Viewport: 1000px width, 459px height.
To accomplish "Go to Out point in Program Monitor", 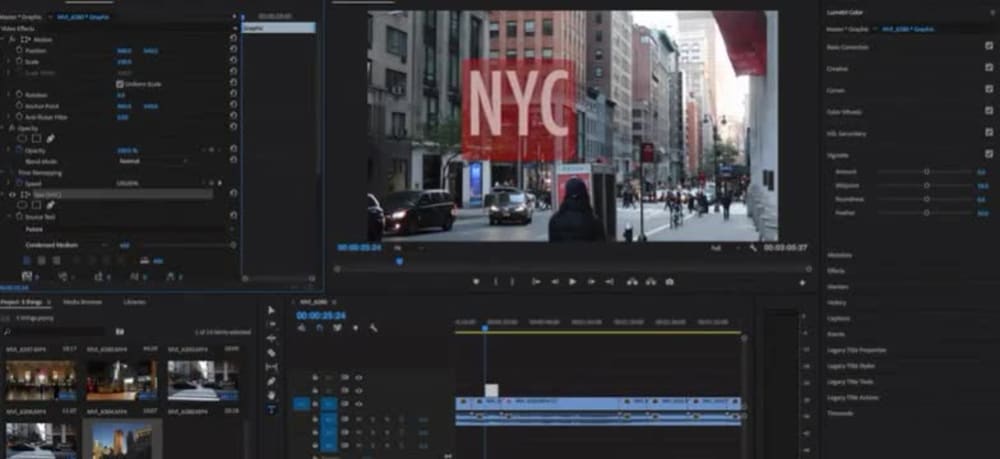I will (610, 282).
